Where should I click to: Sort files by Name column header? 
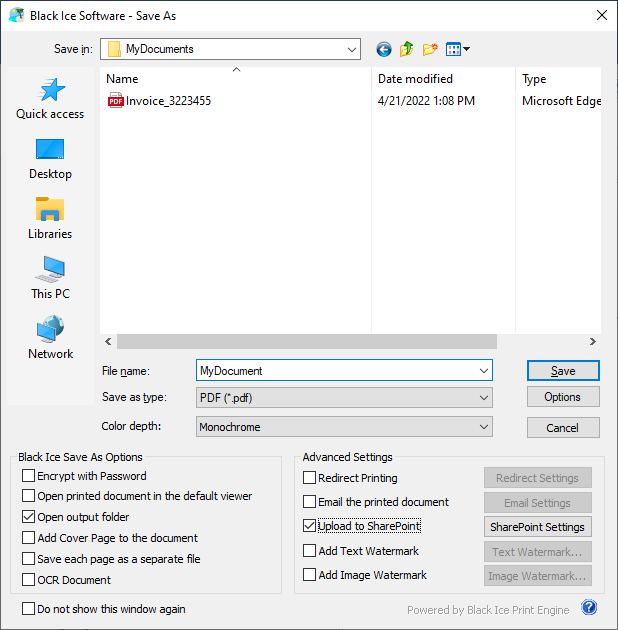[x=122, y=79]
